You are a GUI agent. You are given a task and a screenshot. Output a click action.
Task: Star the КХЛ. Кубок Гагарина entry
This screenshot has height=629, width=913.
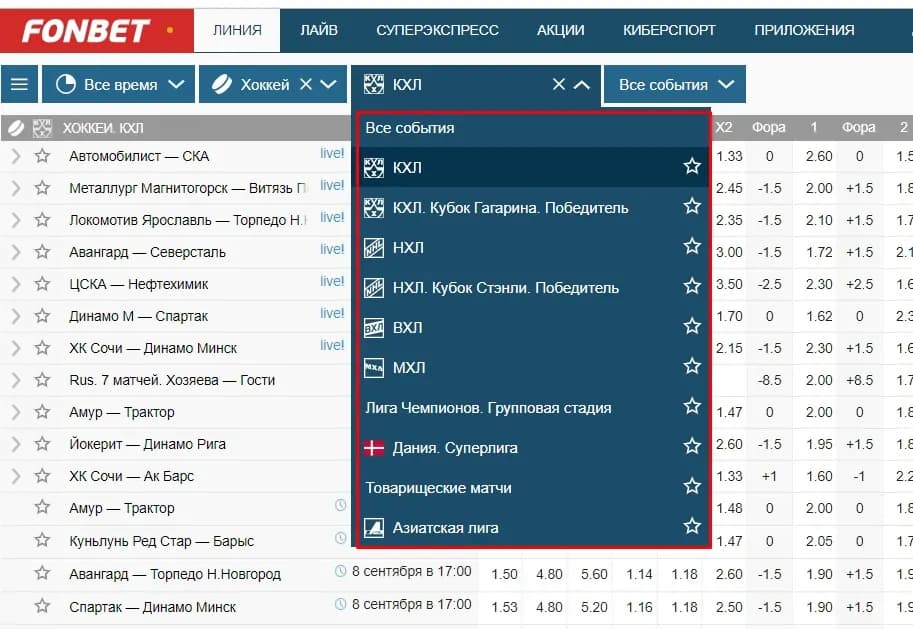click(x=692, y=206)
